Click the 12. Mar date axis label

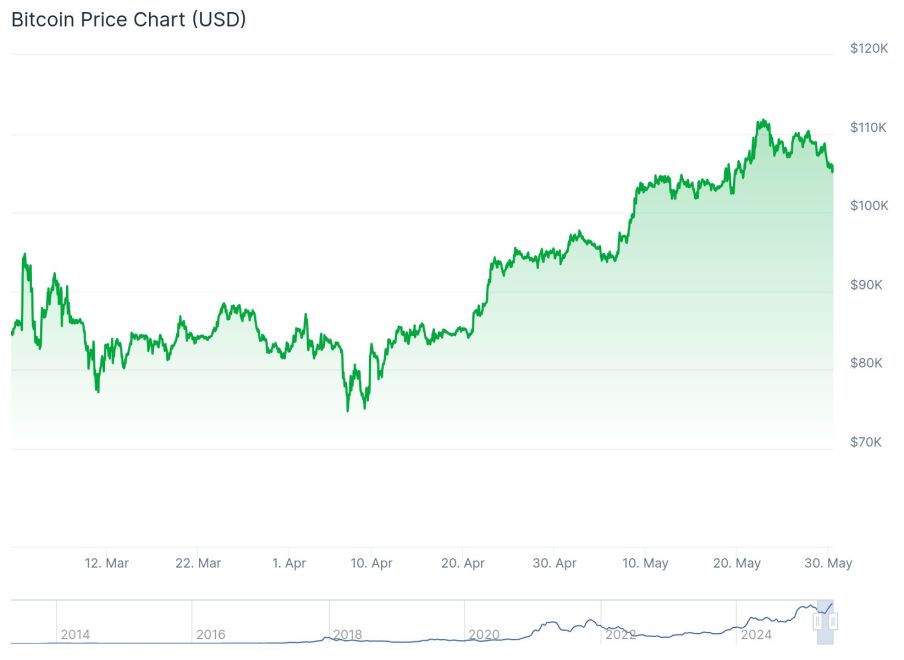pyautogui.click(x=106, y=564)
